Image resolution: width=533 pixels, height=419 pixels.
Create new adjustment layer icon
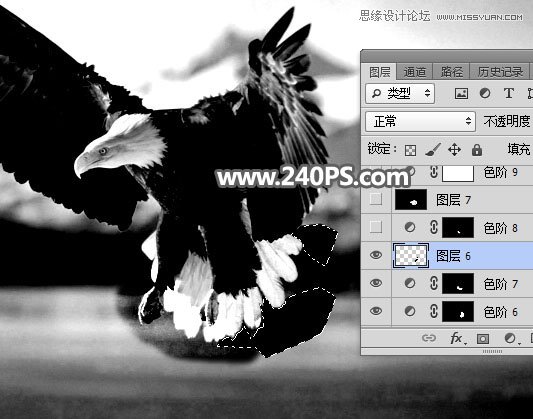click(510, 338)
